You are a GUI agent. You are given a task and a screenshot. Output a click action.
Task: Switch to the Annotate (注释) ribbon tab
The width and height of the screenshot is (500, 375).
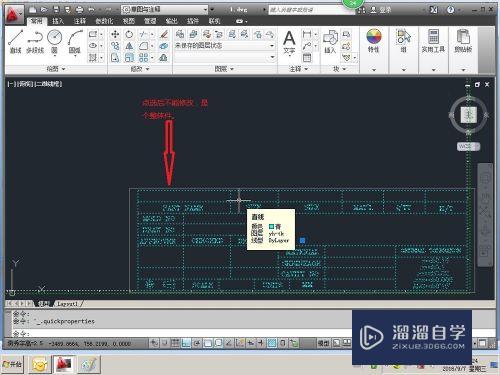tap(80, 21)
